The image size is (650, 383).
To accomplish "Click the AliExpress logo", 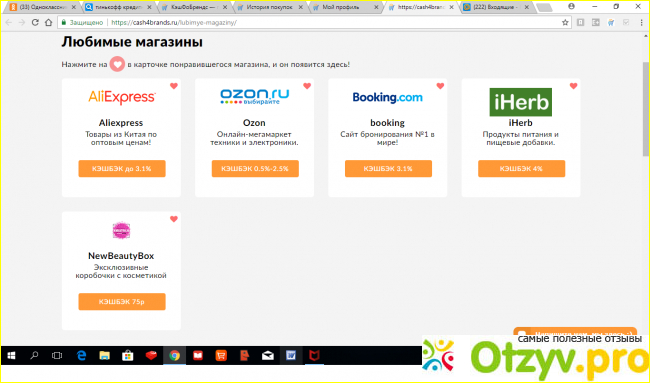I will tap(121, 97).
